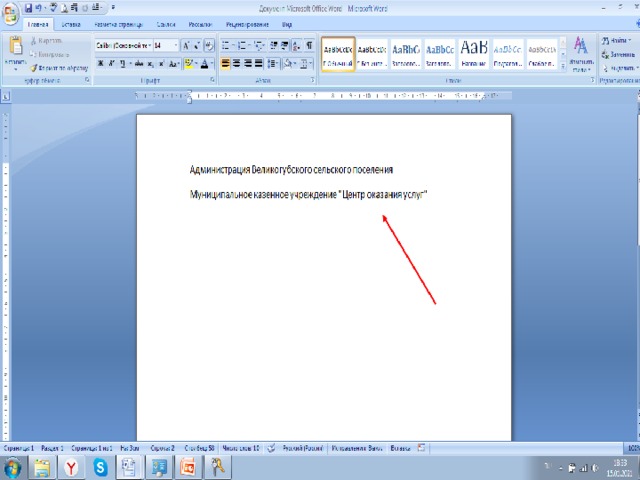
Task: Open the Вид ribbon tab
Action: [x=287, y=22]
